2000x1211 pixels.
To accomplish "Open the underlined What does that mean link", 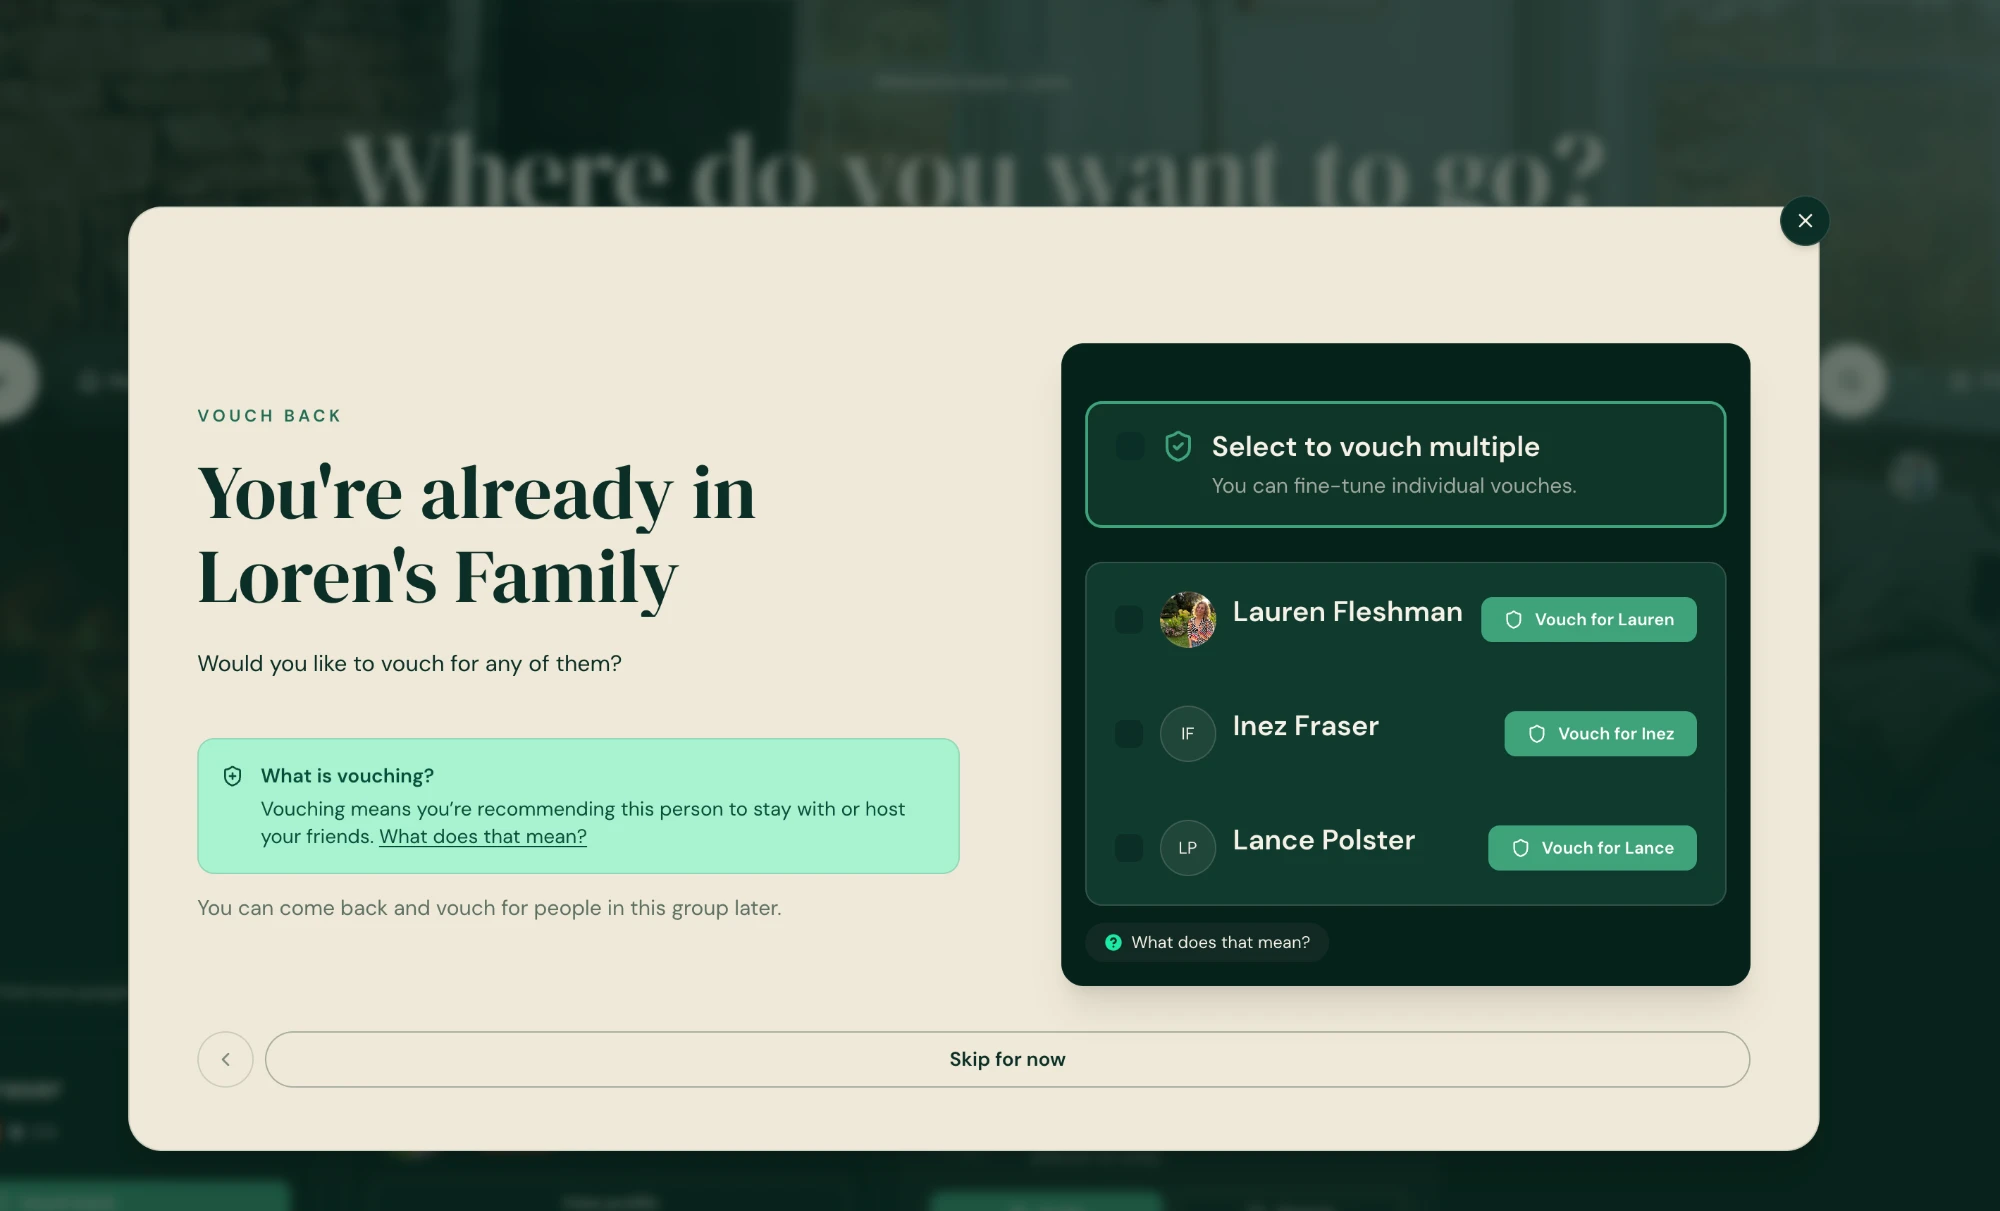I will point(483,836).
